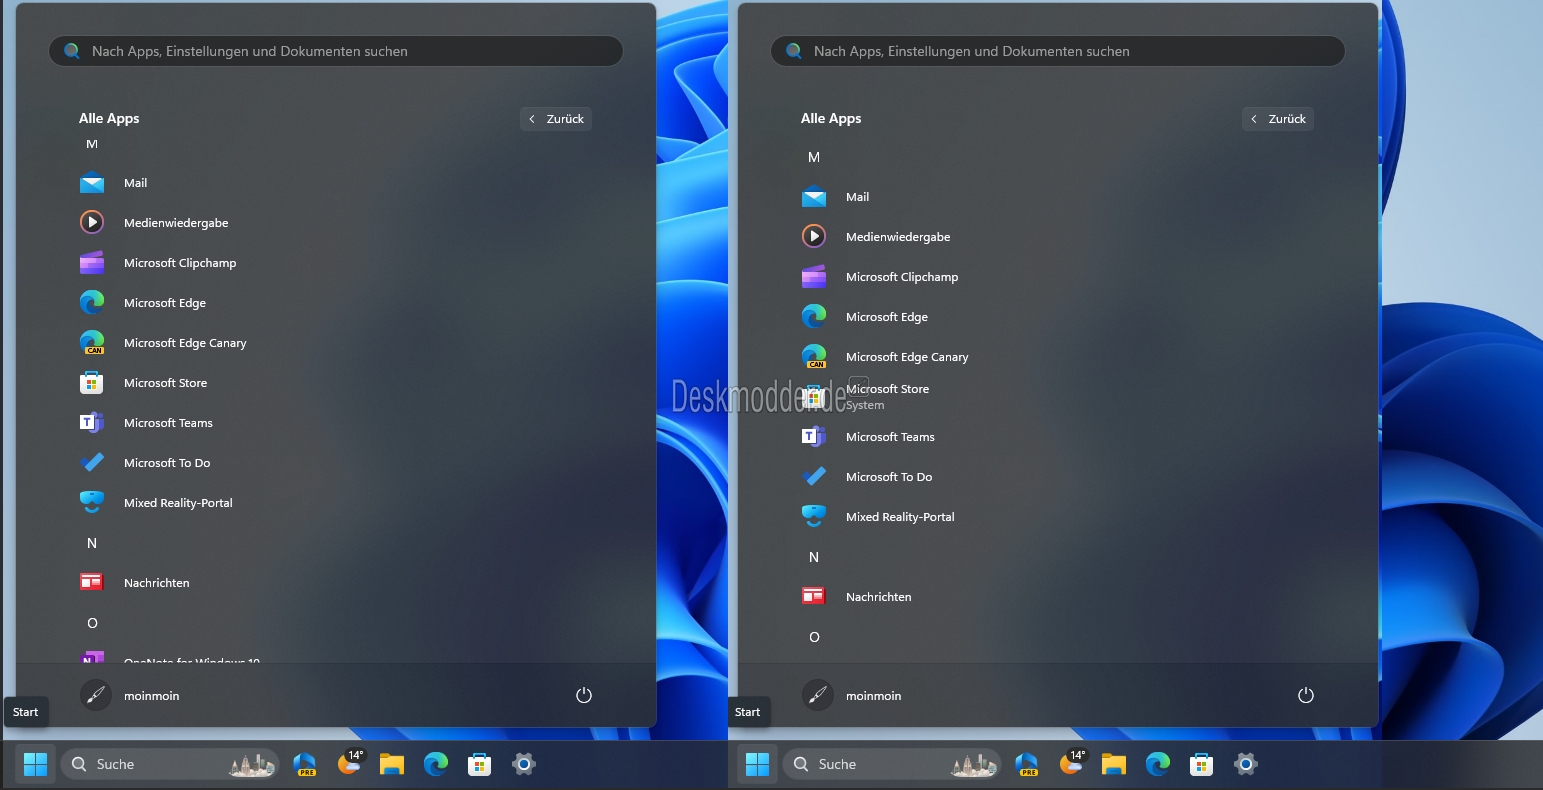
Task: Click Zurück button in left Start menu
Action: click(556, 119)
